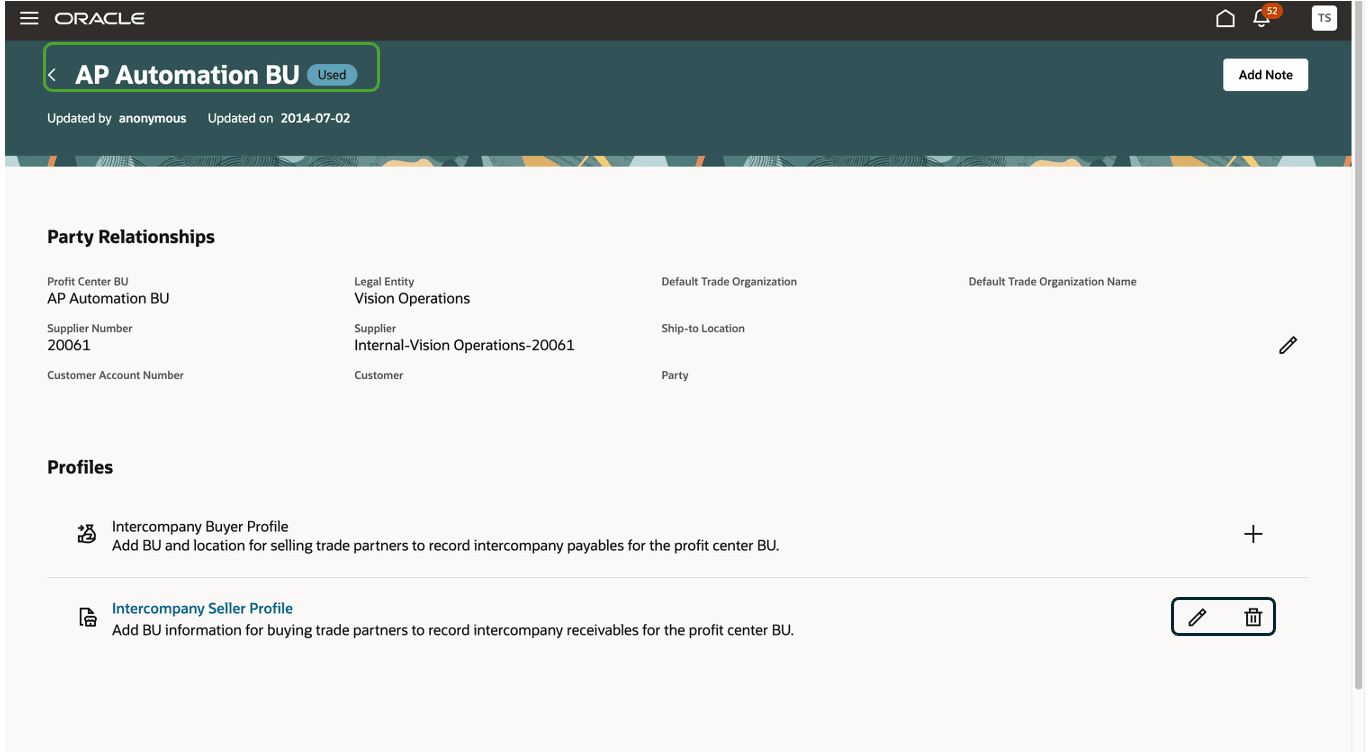Click the updated date 2014-07-02
The height and width of the screenshot is (752, 1370).
click(x=315, y=118)
